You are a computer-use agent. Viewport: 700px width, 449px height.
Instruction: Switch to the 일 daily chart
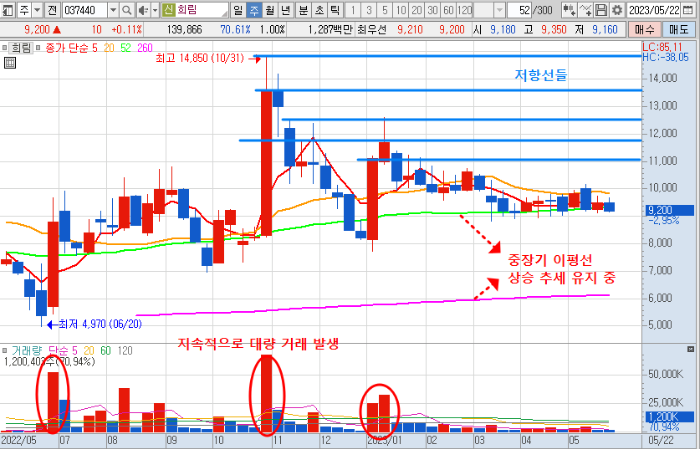238,10
